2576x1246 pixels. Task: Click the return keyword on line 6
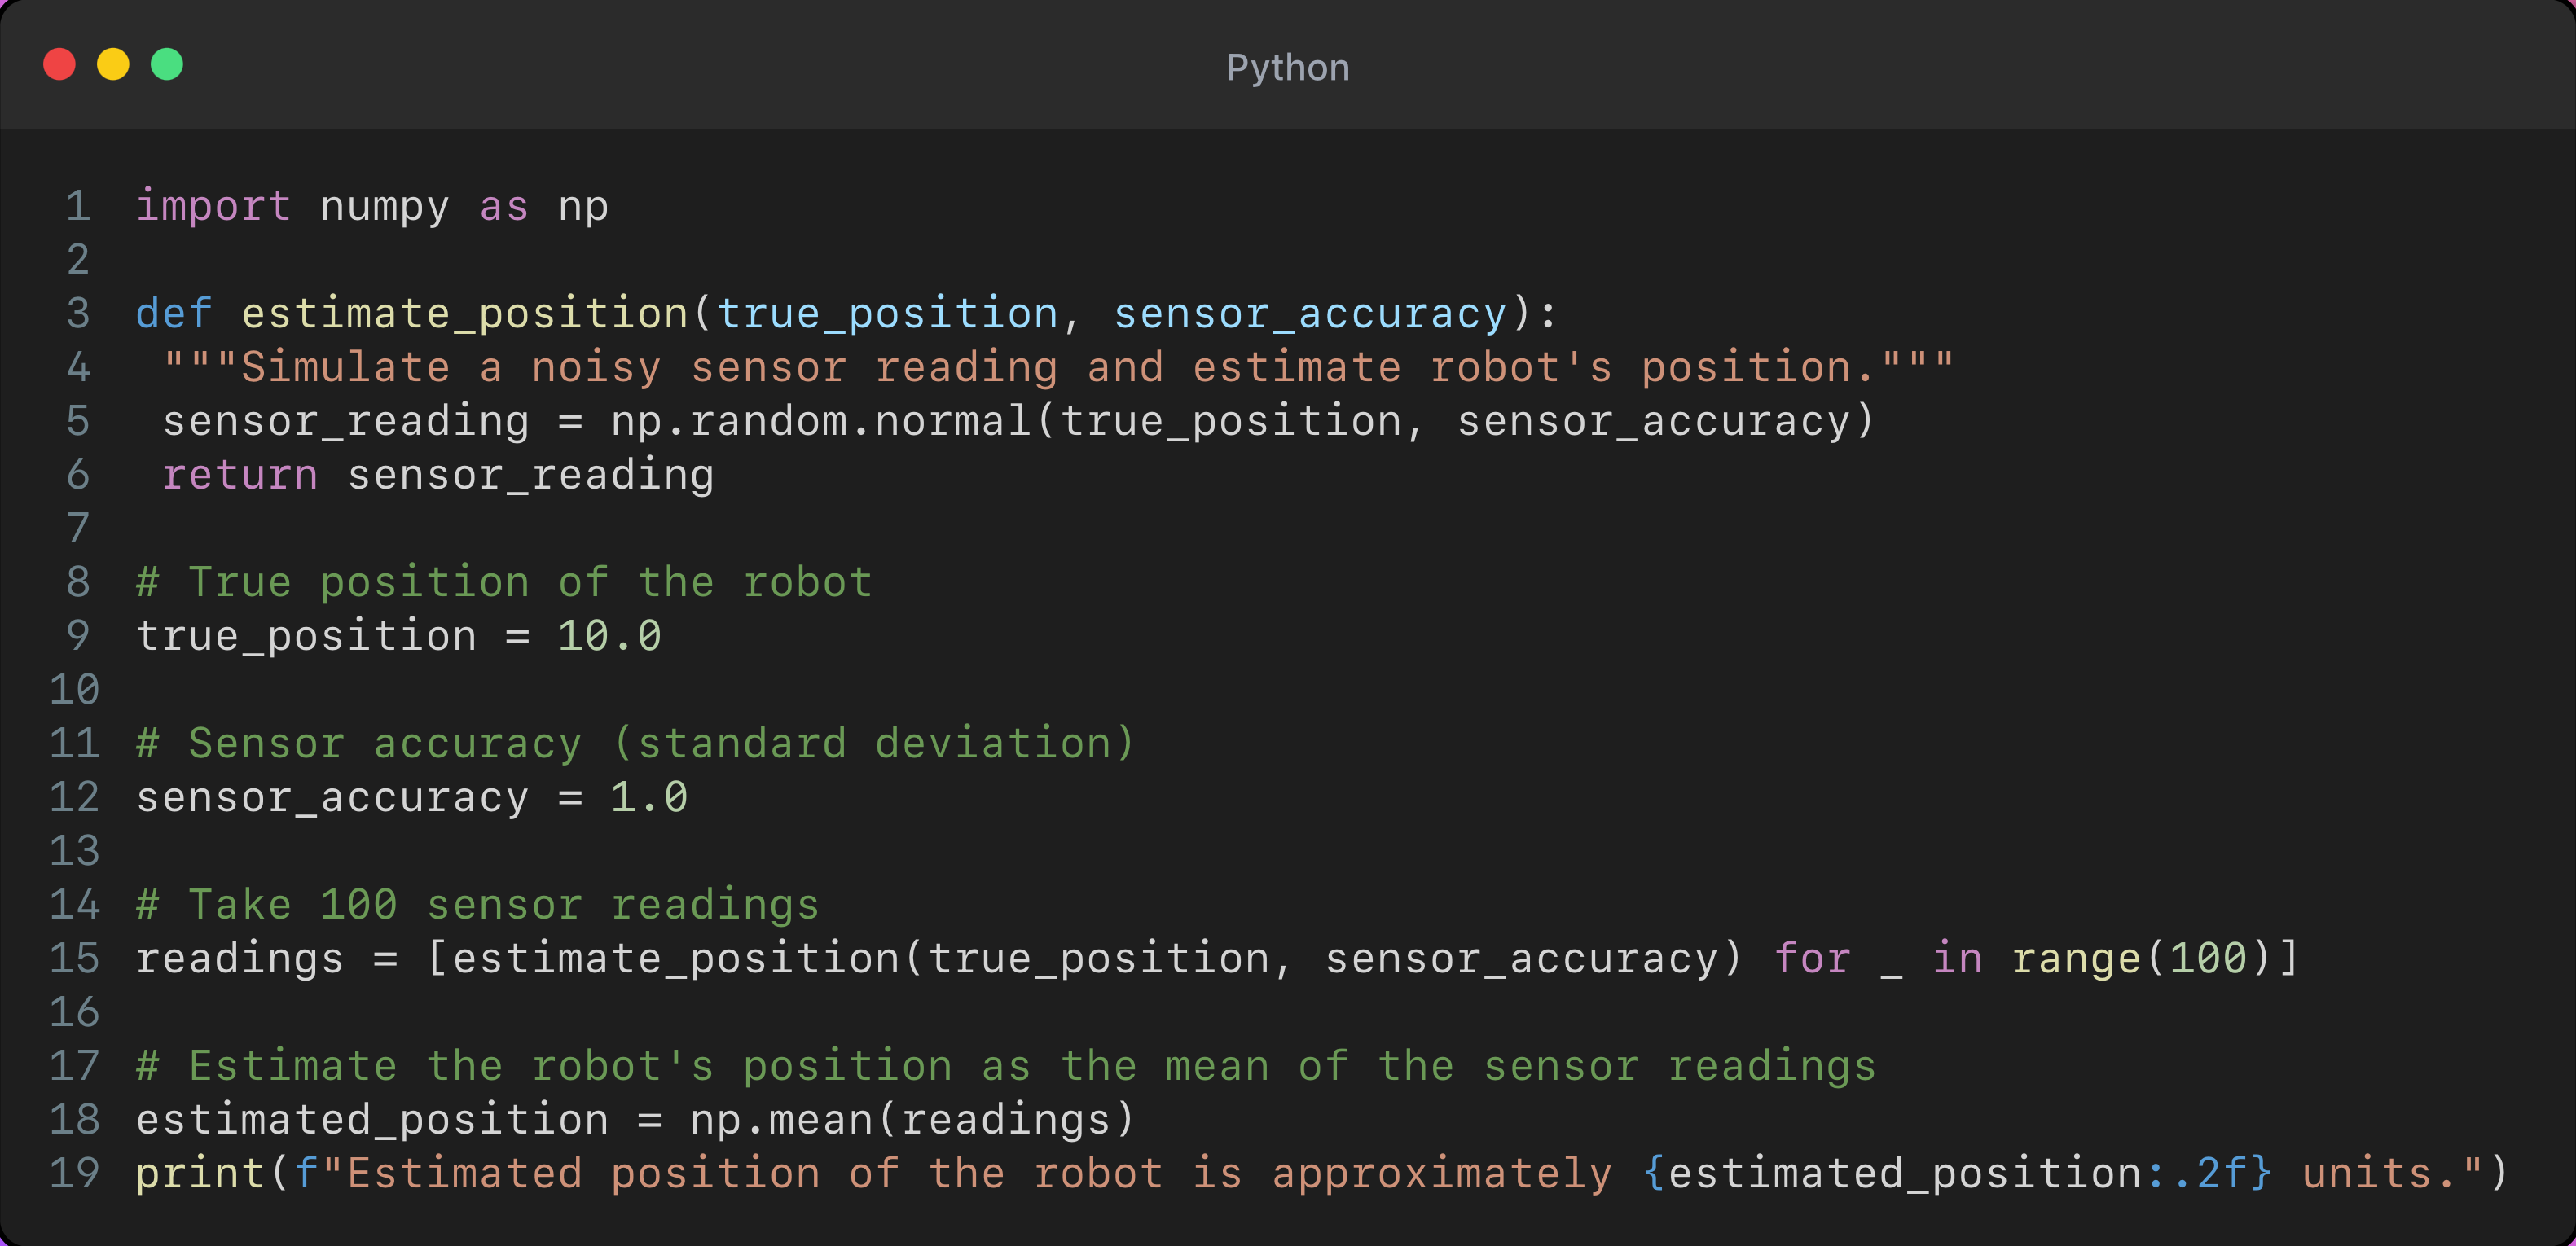(x=240, y=475)
